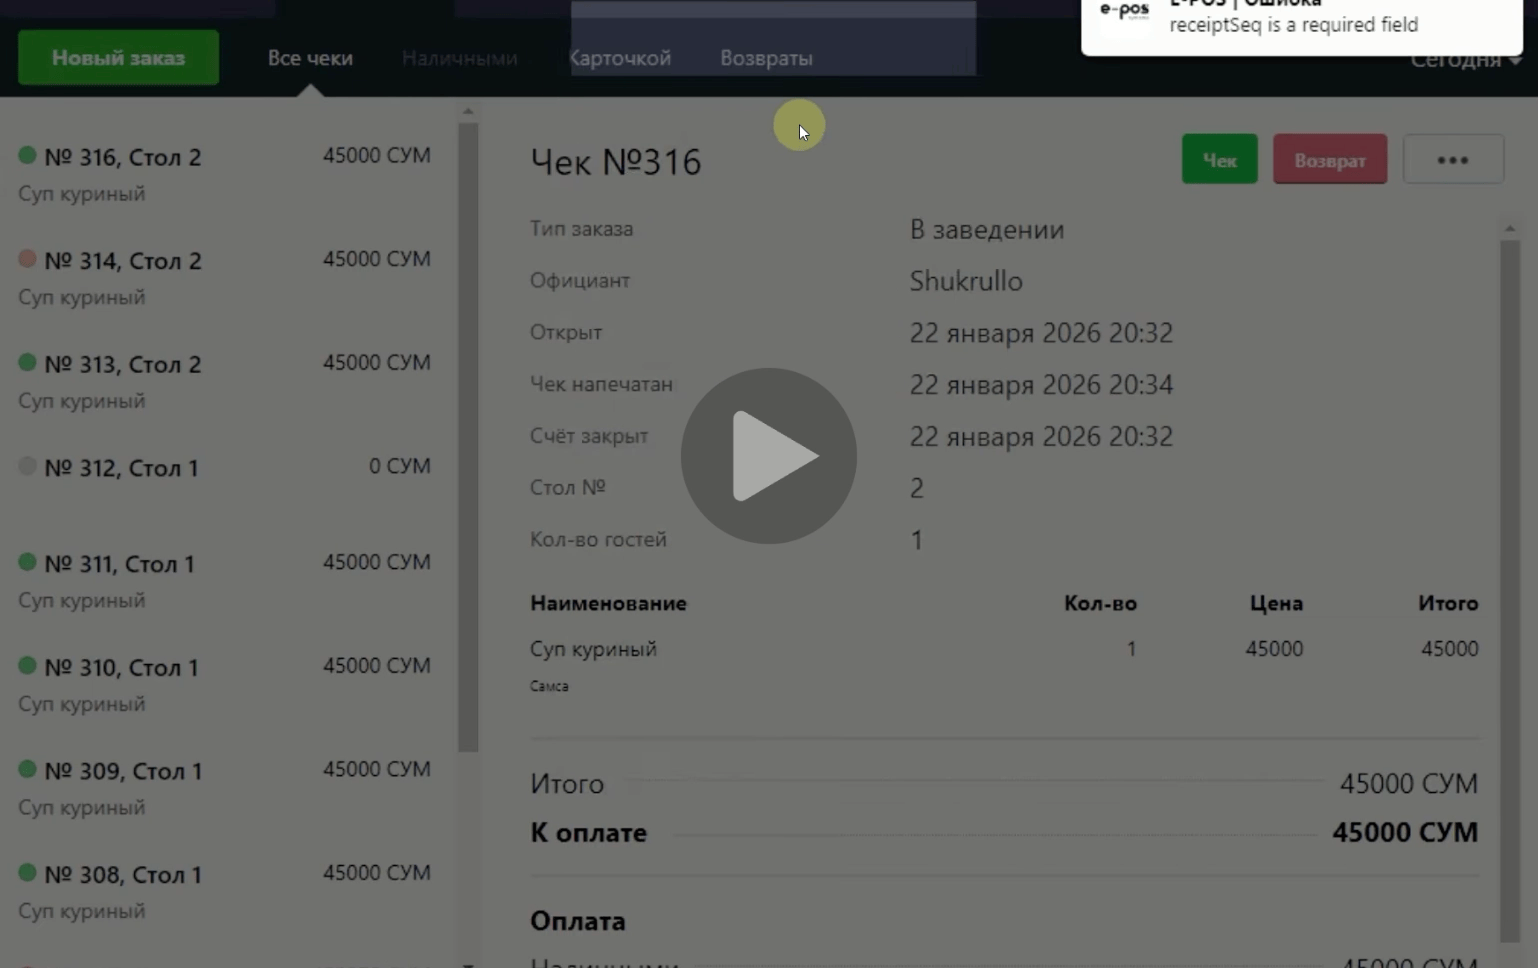Click the e-pos logo in notification
This screenshot has width=1538, height=968.
[x=1124, y=12]
